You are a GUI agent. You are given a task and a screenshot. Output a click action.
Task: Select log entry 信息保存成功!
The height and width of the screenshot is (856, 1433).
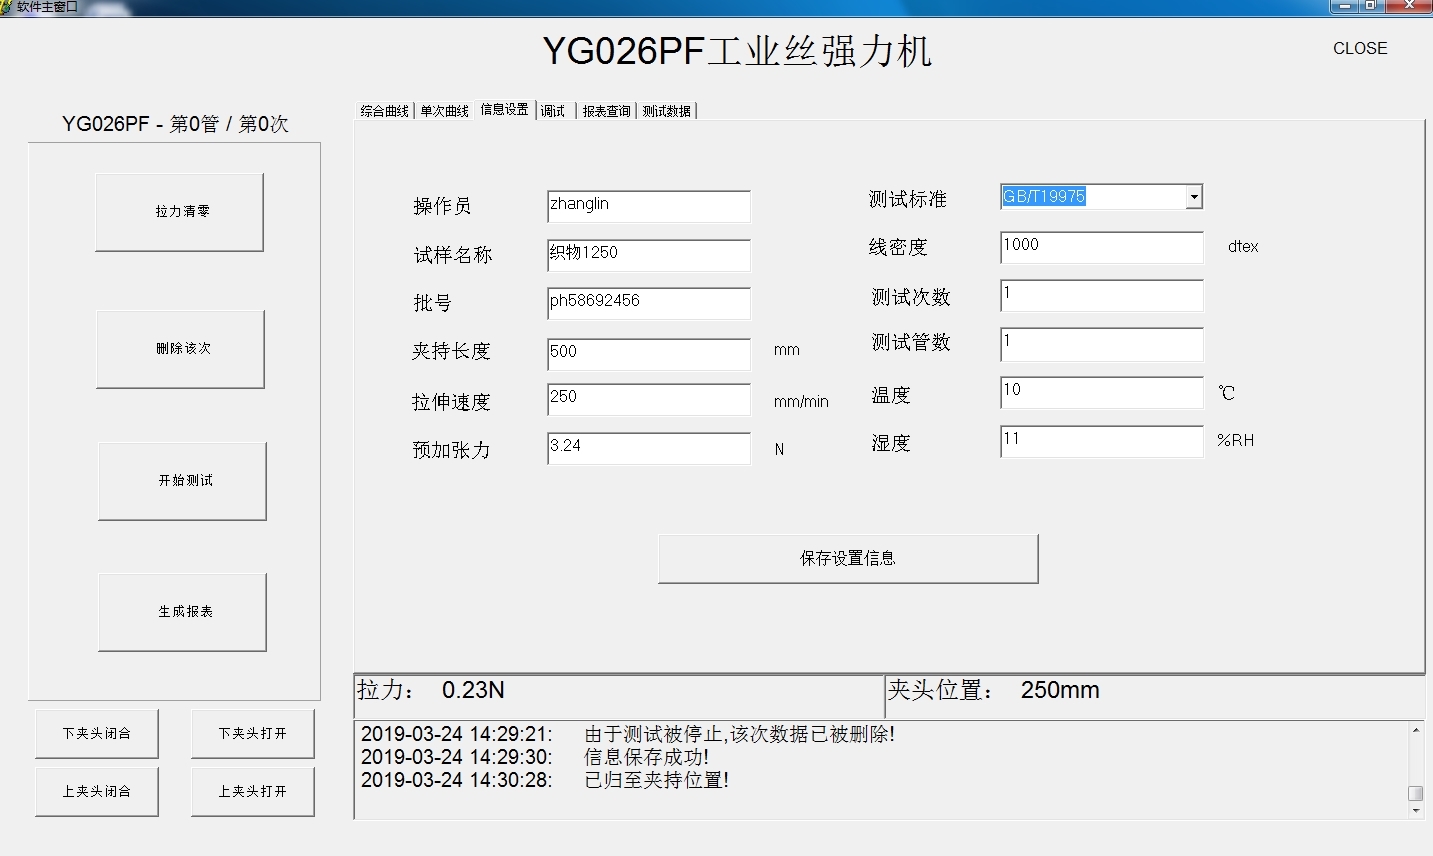pyautogui.click(x=646, y=757)
